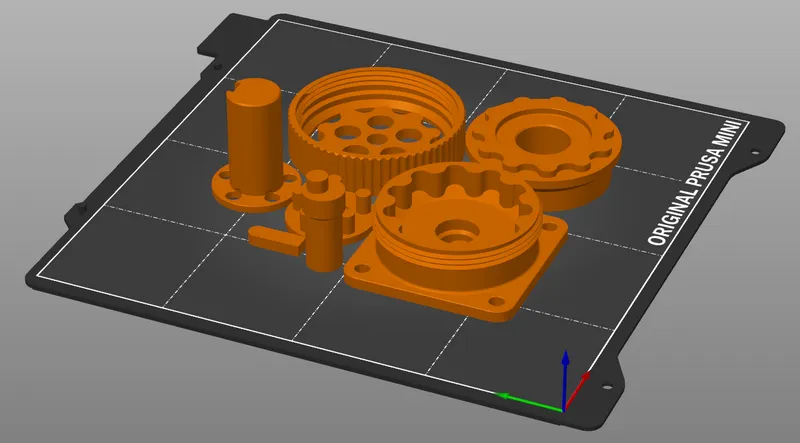Click the red axis arrow
Viewport: 800px width, 443px height.
coord(577,391)
